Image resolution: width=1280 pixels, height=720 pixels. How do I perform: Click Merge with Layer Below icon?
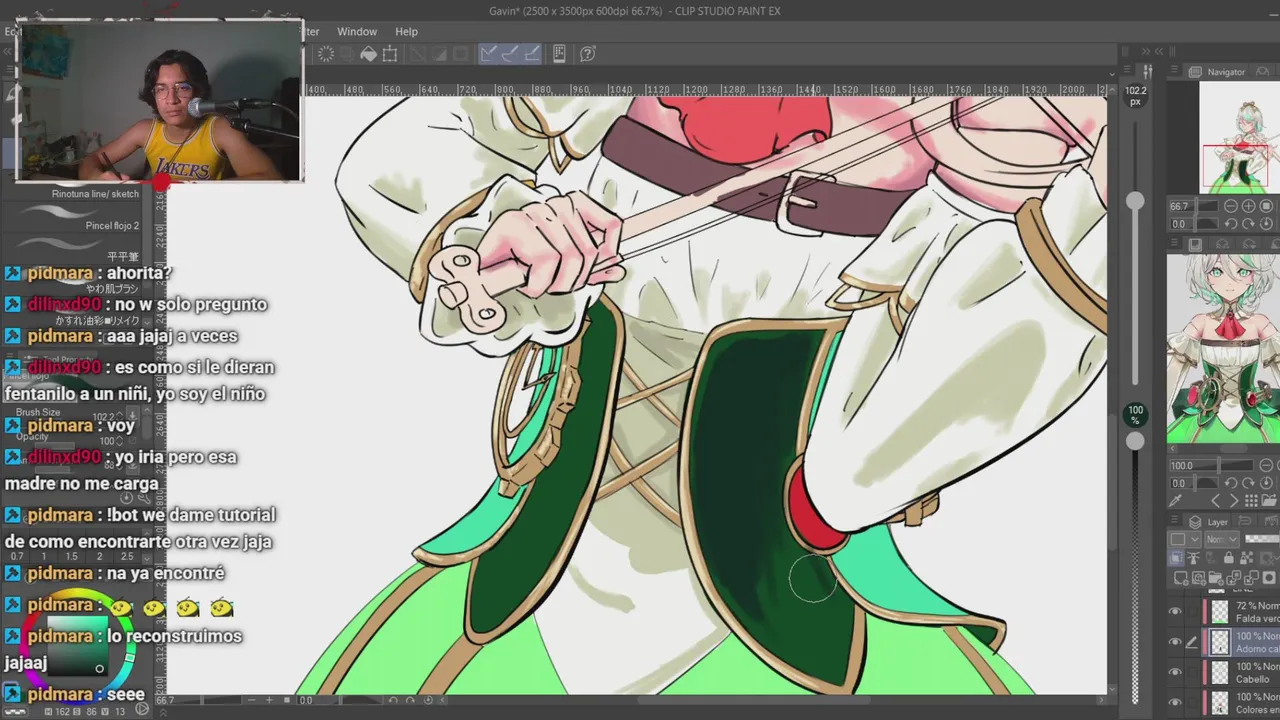pyautogui.click(x=1251, y=577)
